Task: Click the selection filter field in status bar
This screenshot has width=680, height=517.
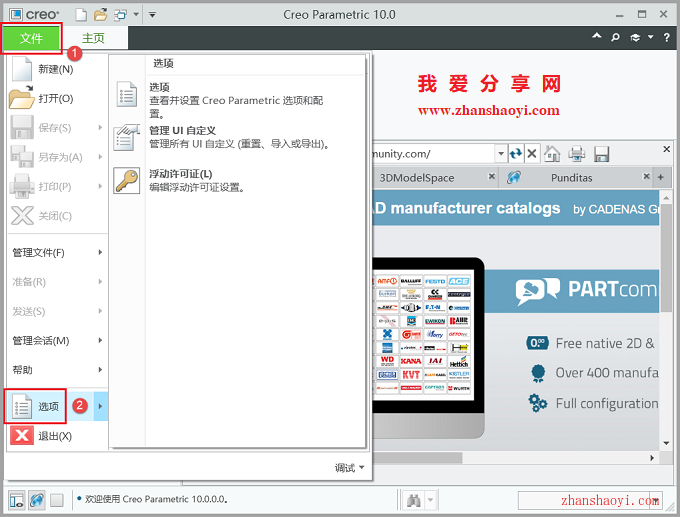Action: tap(590, 501)
